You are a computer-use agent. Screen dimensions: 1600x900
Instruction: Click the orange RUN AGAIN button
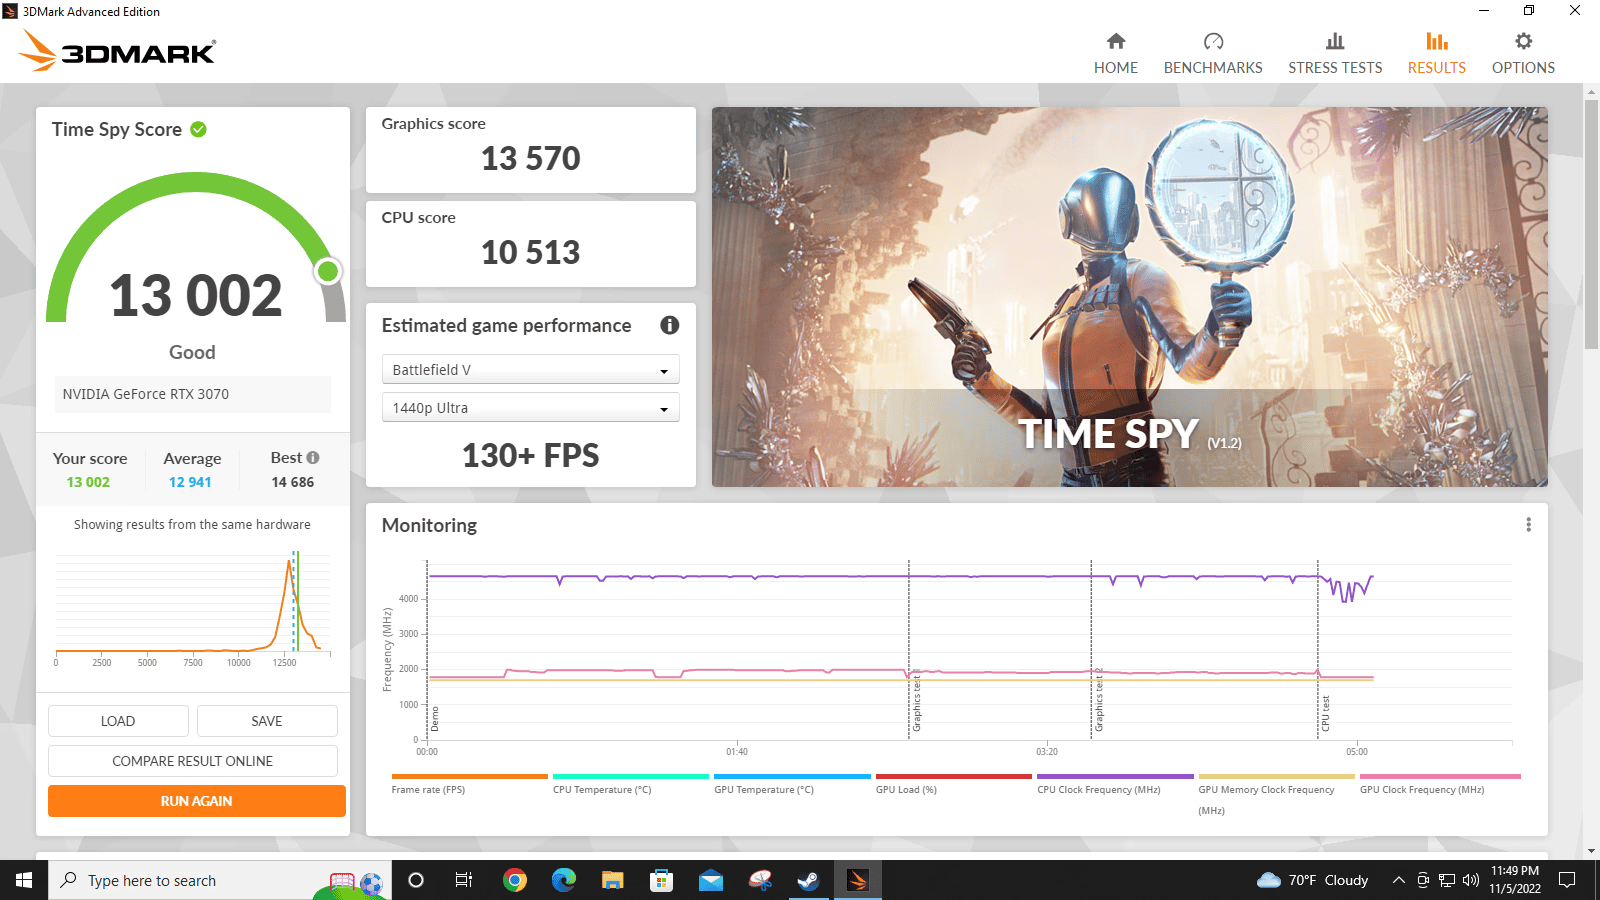coord(197,801)
